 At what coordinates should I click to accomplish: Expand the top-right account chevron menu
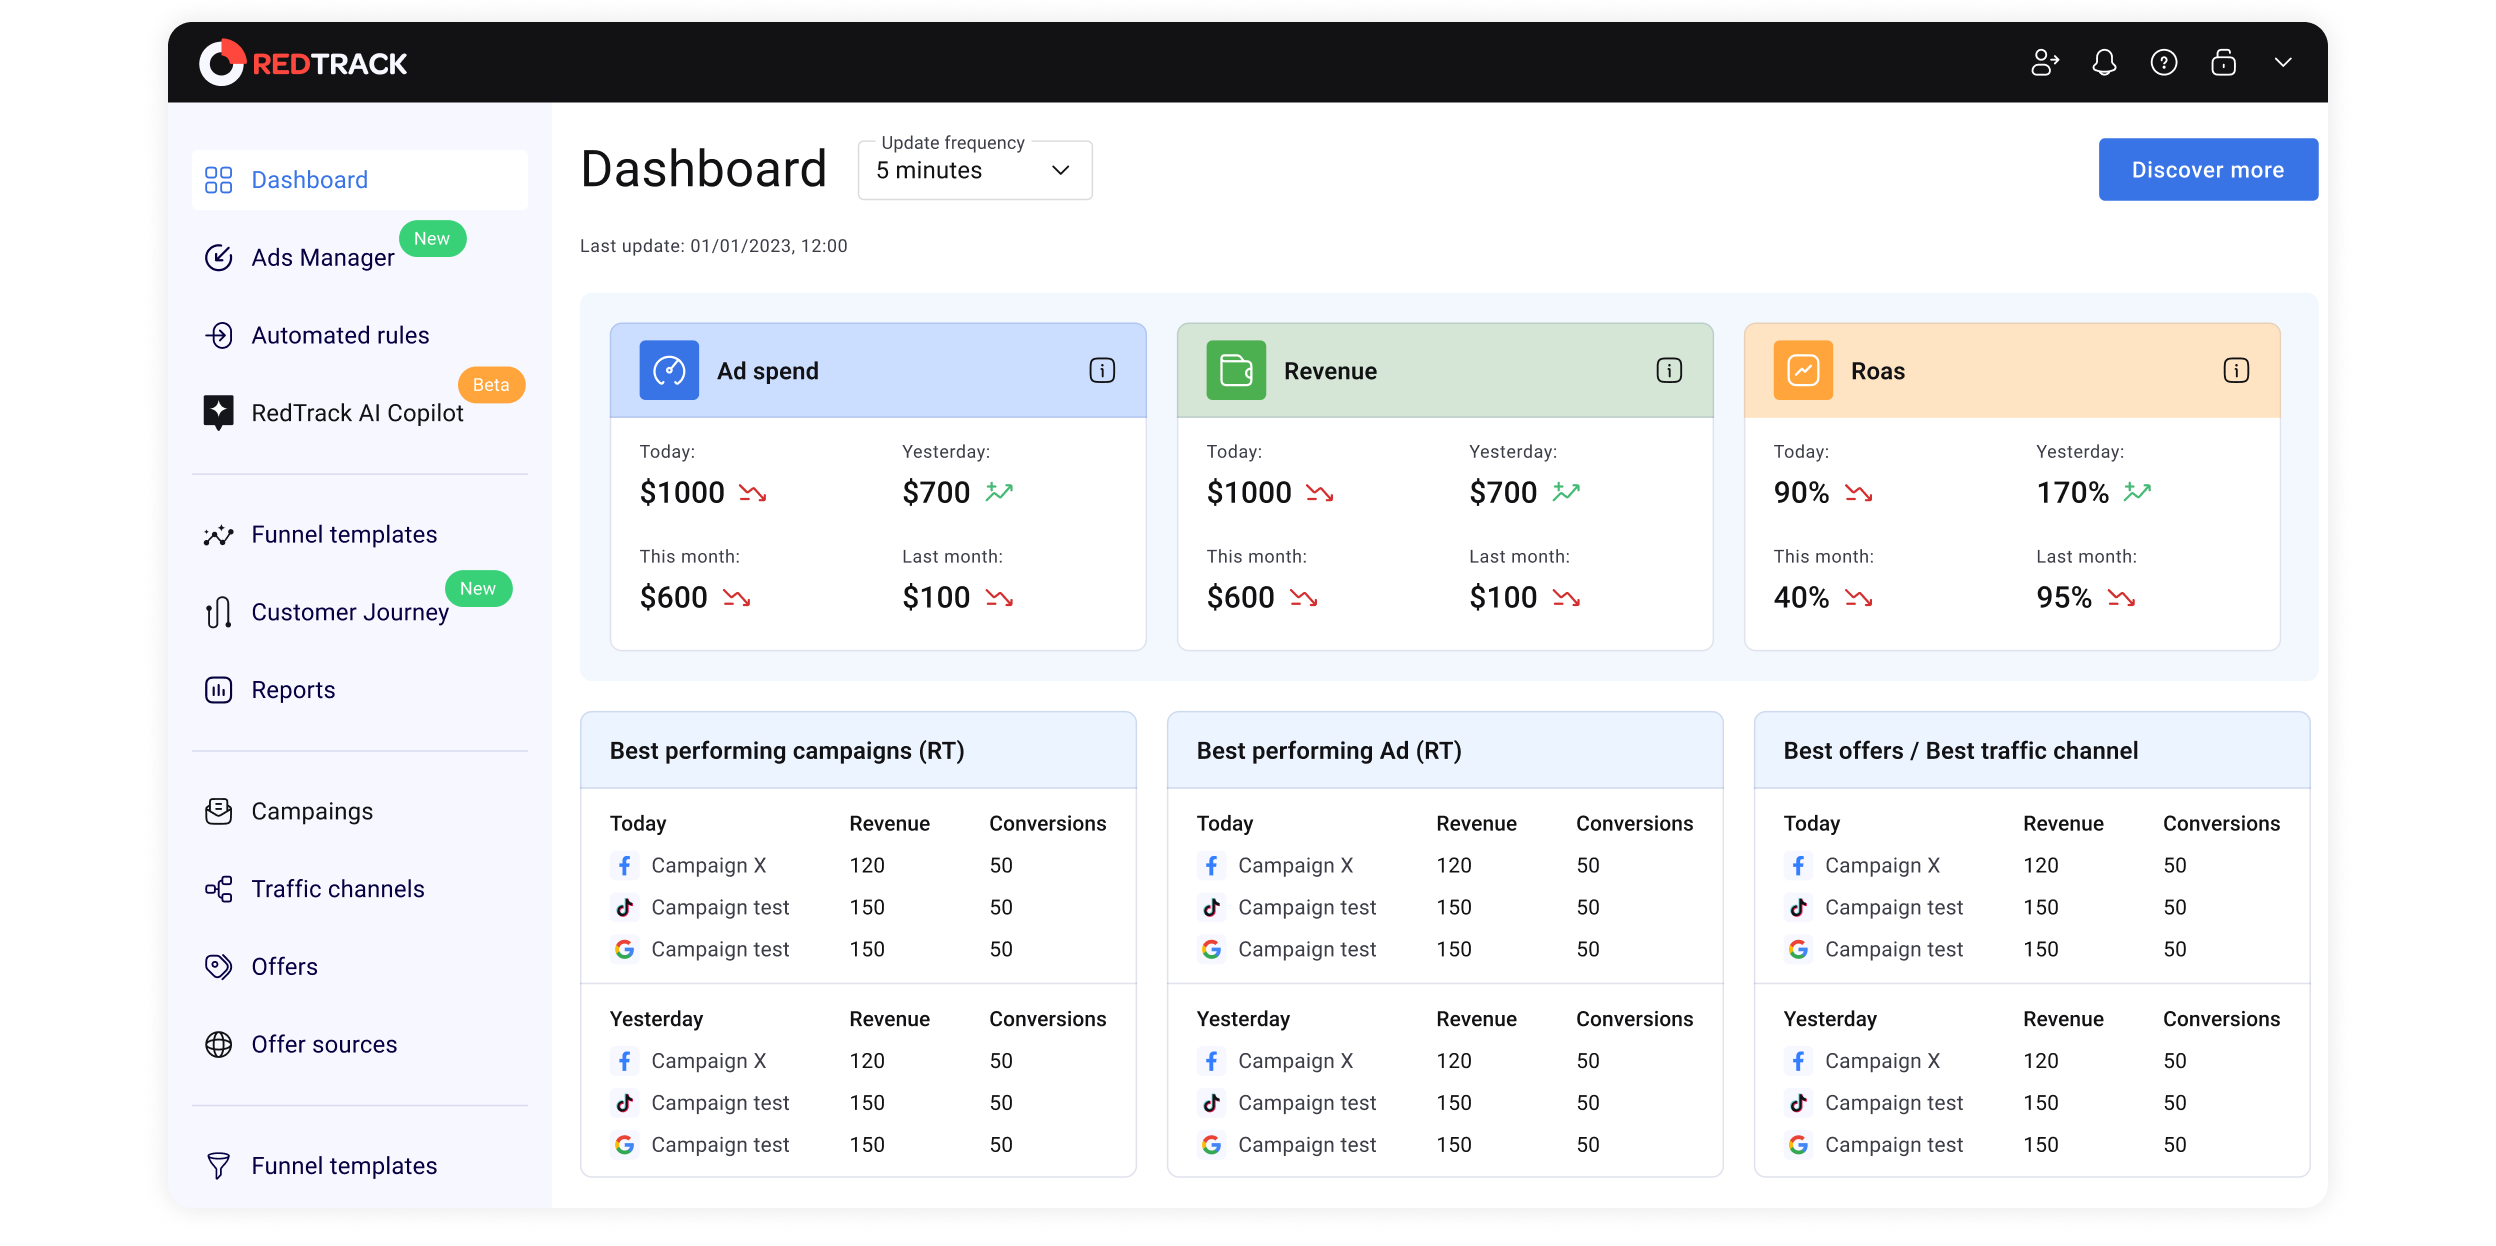(x=2283, y=63)
